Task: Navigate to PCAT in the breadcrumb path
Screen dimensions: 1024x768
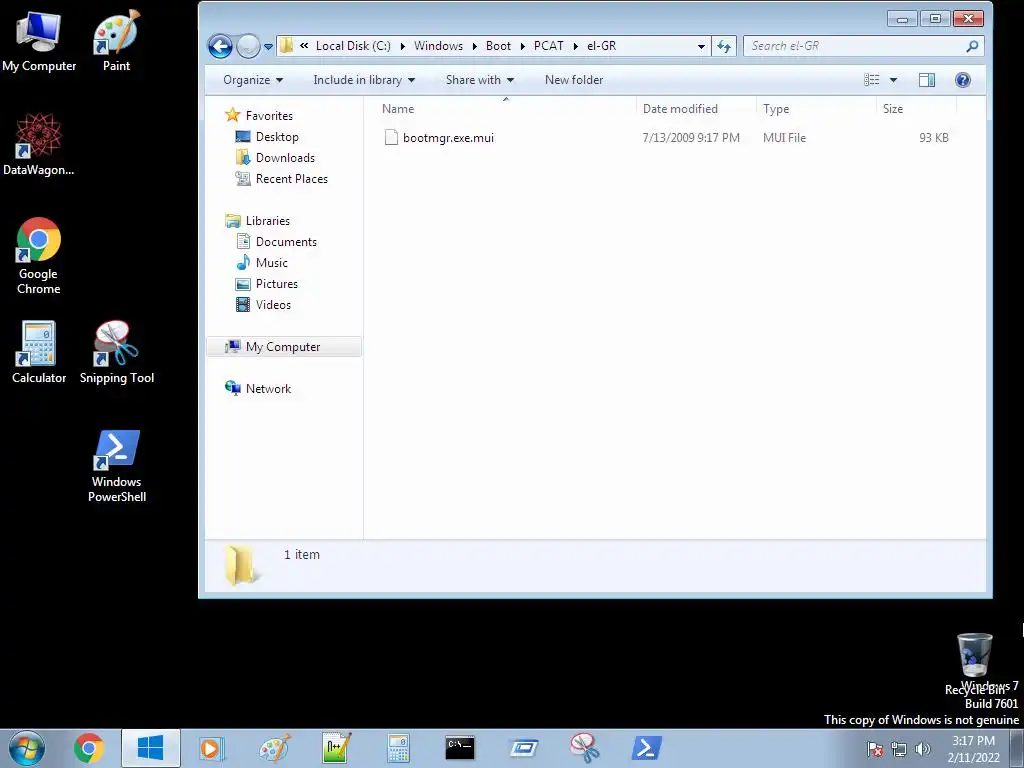Action: click(549, 46)
